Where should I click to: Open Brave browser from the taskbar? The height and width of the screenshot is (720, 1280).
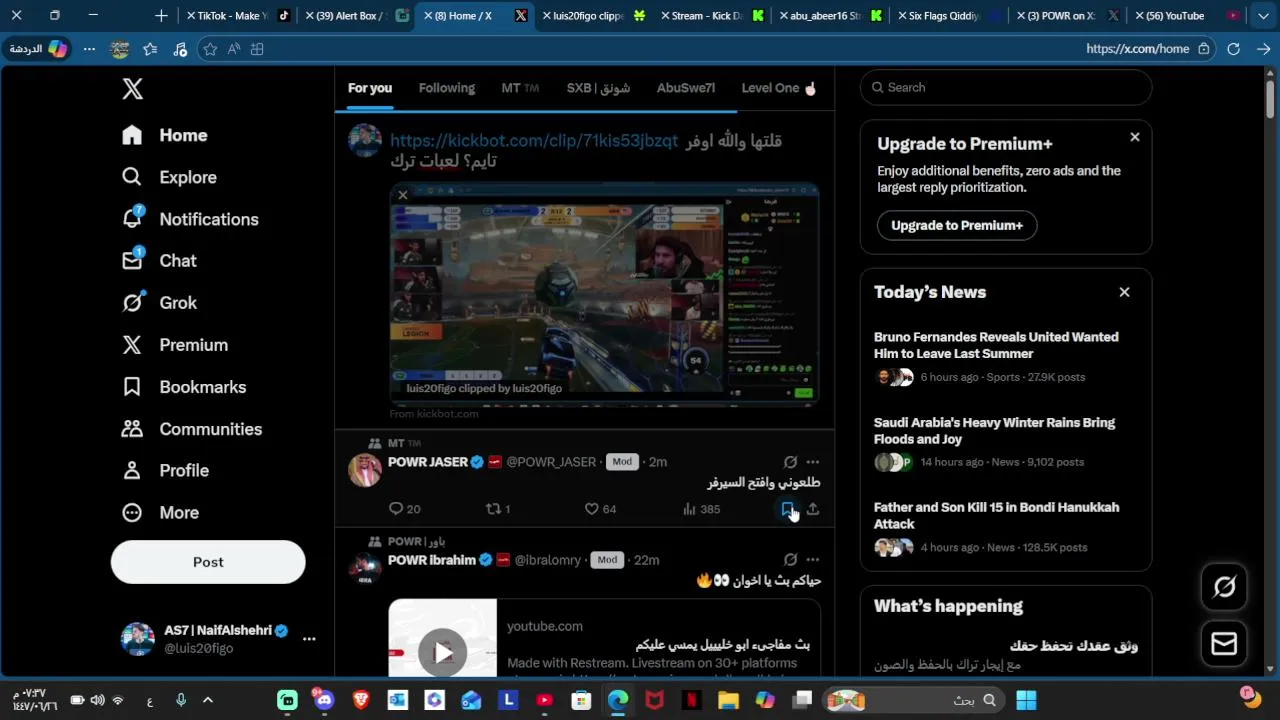pyautogui.click(x=360, y=700)
